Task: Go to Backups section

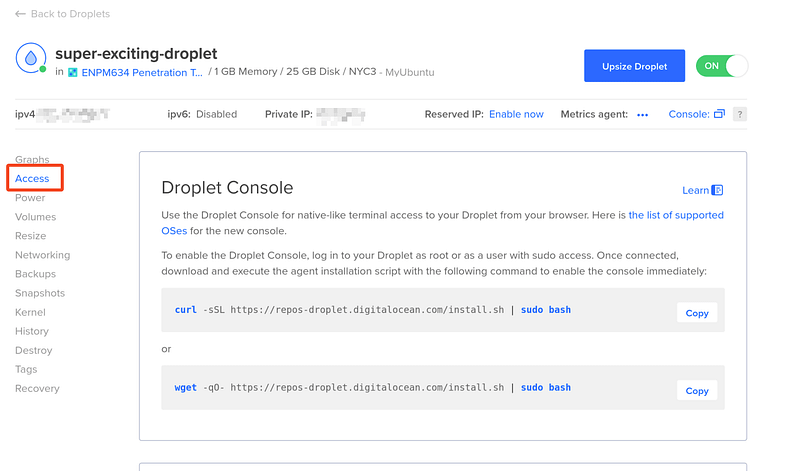Action: 35,274
